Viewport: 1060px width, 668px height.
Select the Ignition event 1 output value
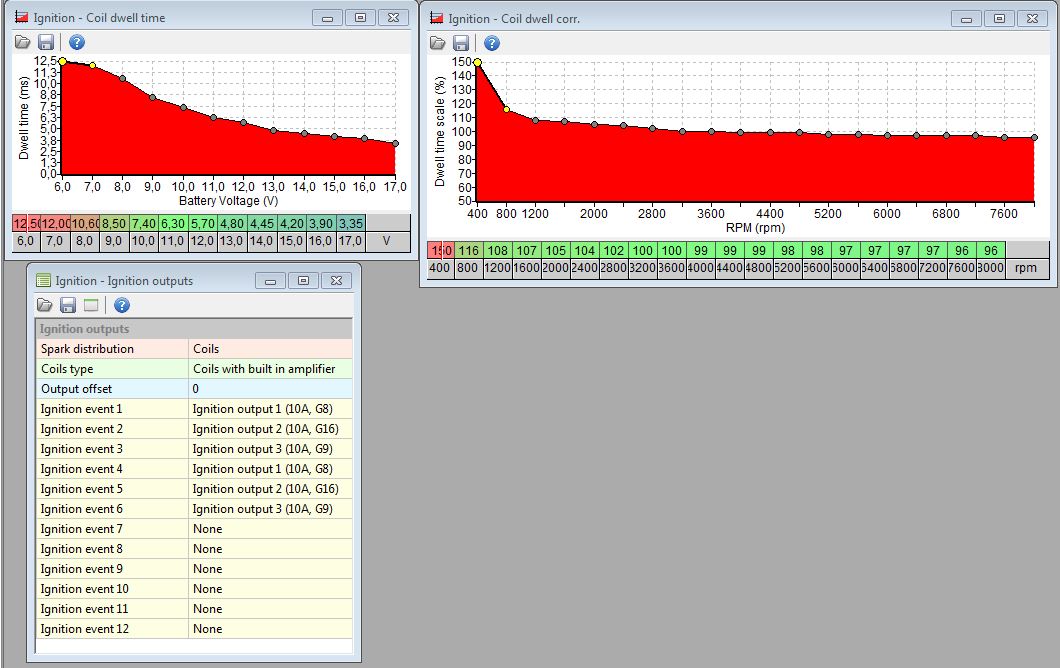(270, 409)
